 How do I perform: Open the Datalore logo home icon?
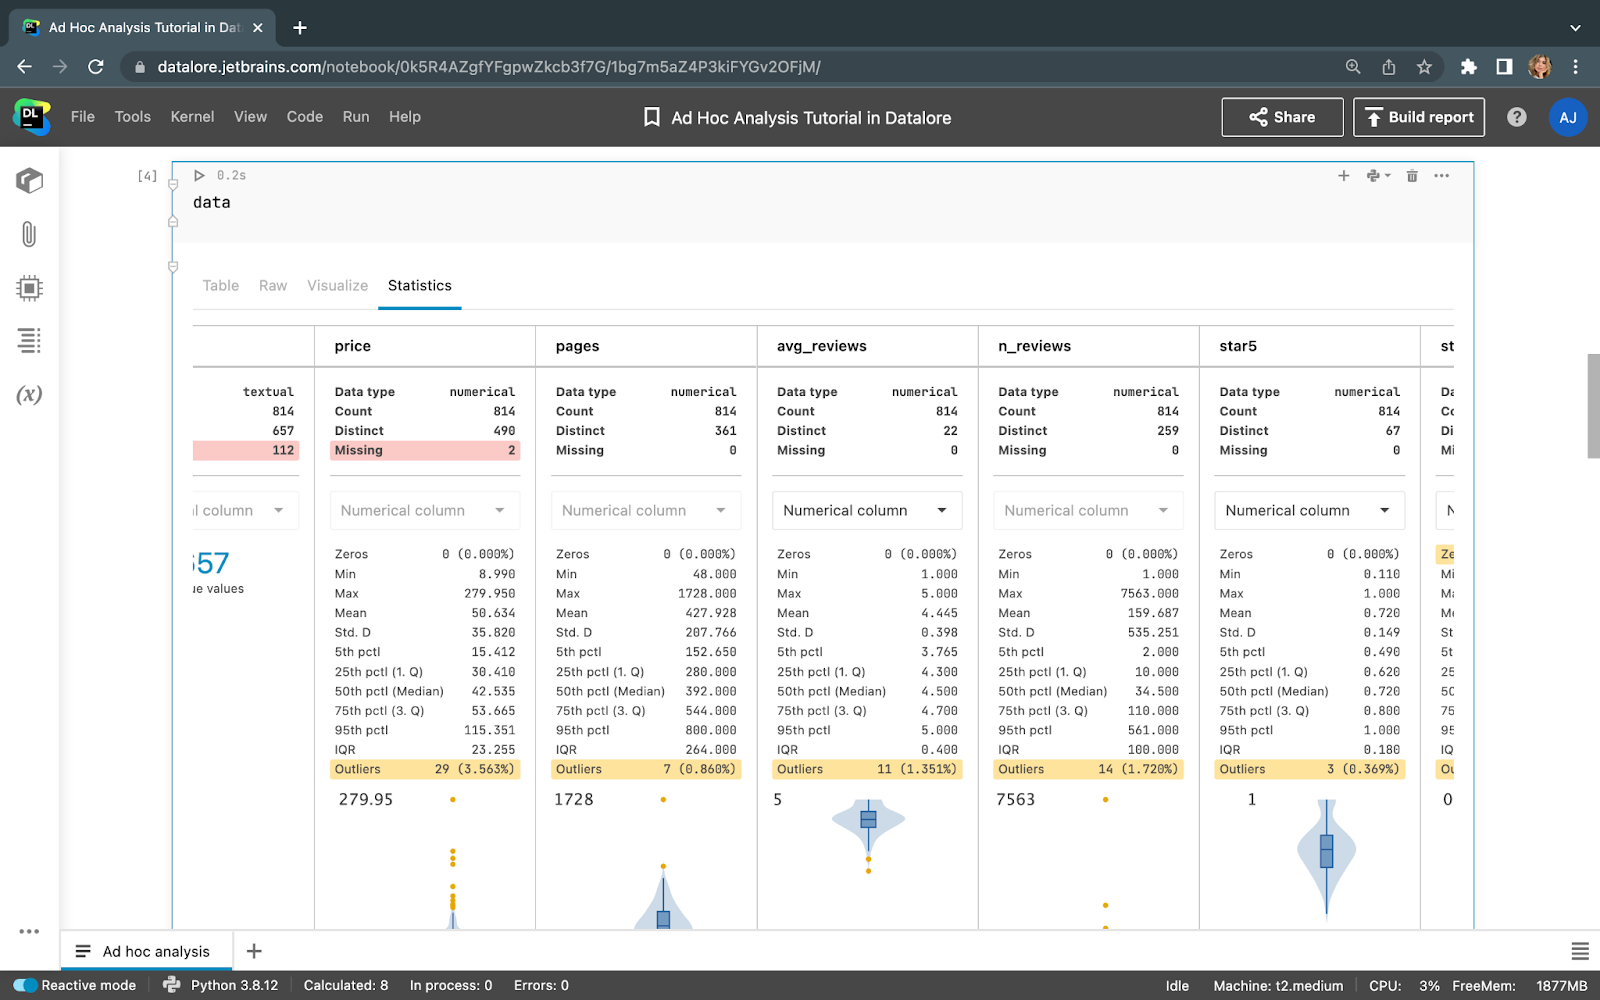pyautogui.click(x=31, y=117)
